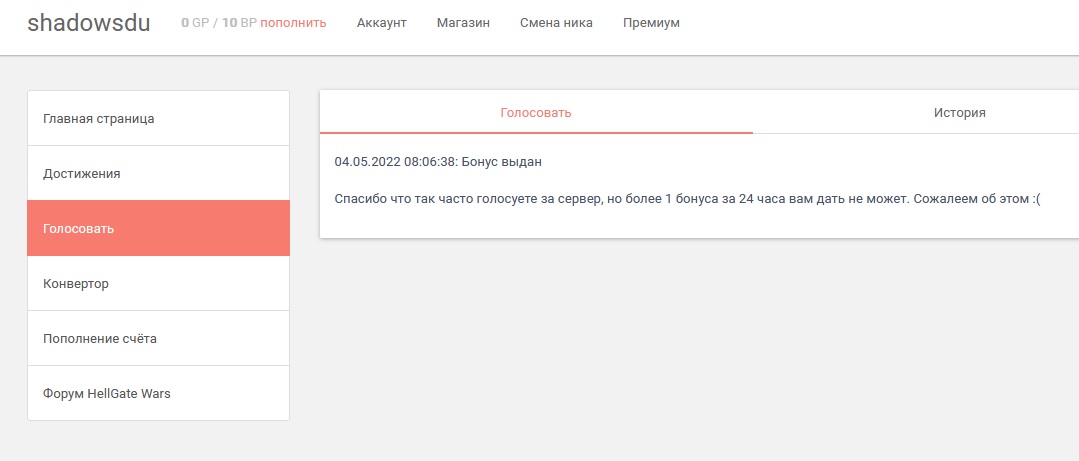Go to Смена ника page
Screen dimensions: 1079x461
pos(556,23)
